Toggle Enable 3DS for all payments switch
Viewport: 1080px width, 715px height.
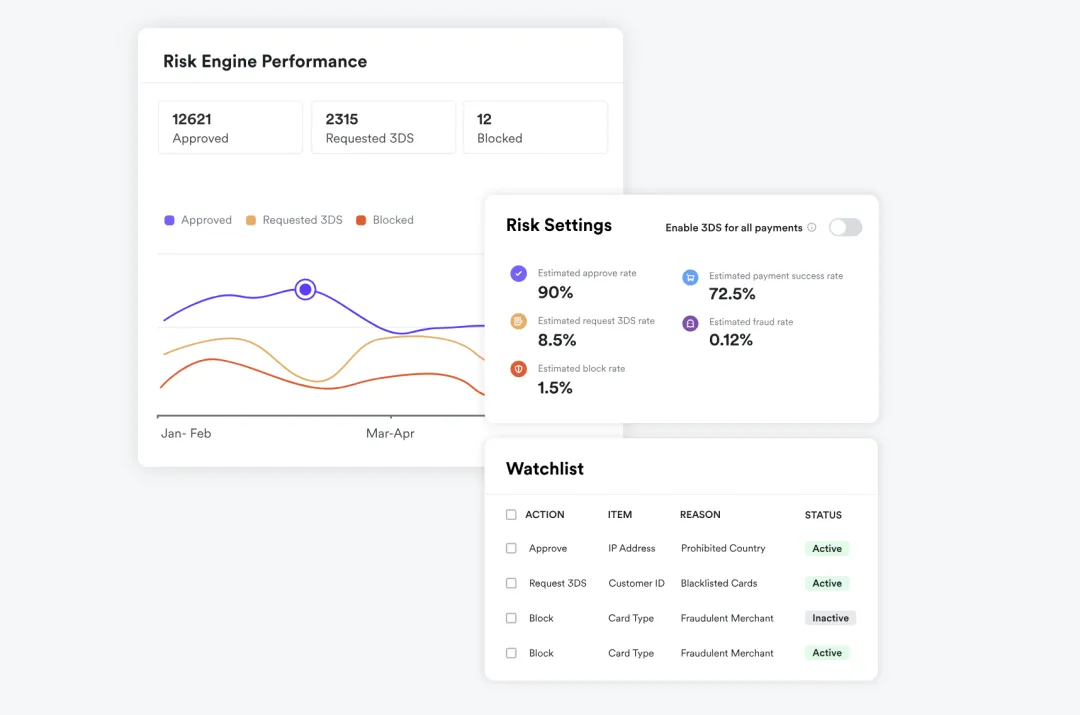pos(845,227)
